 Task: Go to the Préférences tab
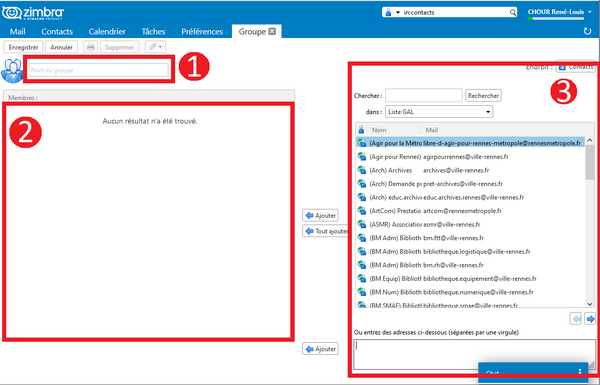pos(202,31)
